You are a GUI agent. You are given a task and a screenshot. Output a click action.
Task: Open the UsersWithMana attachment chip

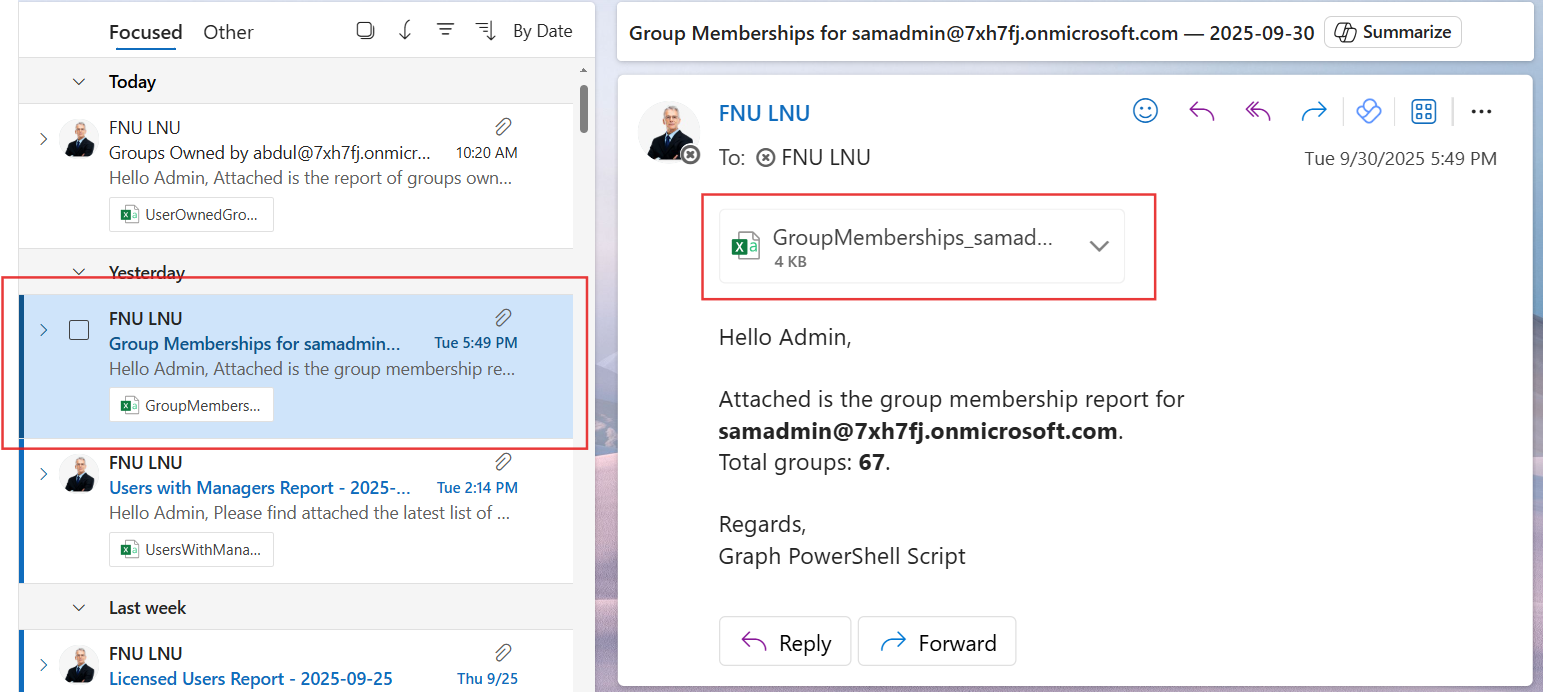pos(191,549)
